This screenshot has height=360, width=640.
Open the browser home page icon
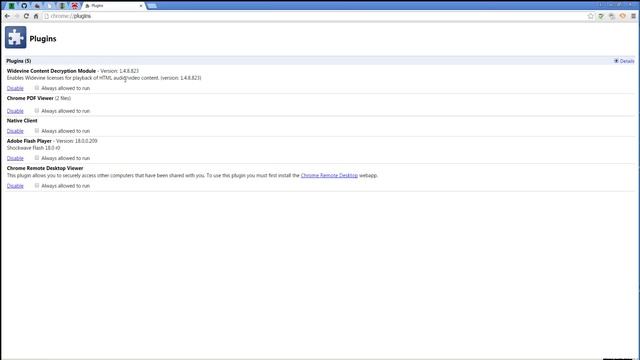(x=36, y=16)
